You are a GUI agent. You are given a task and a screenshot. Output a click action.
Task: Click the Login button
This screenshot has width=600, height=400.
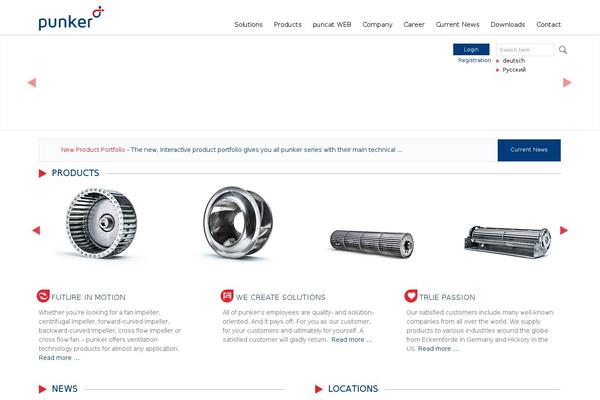coord(471,49)
